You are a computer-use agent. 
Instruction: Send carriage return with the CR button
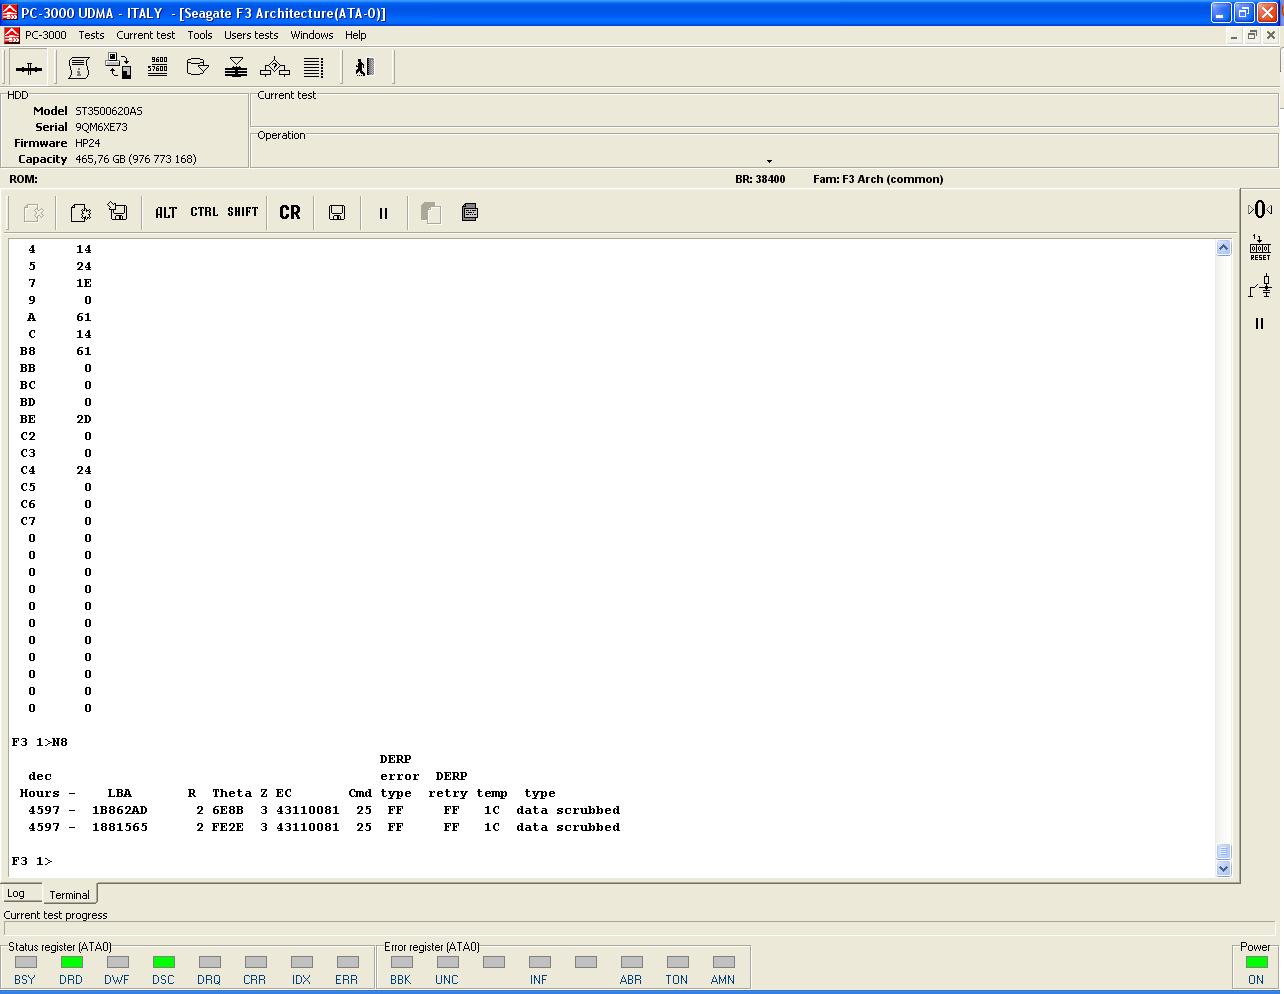pos(290,212)
